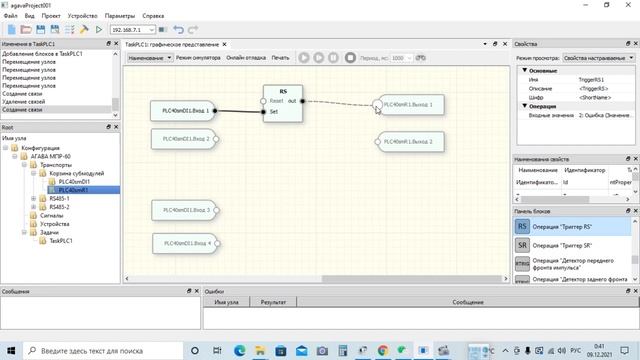Collapse the Операция property group

[x=525, y=106]
